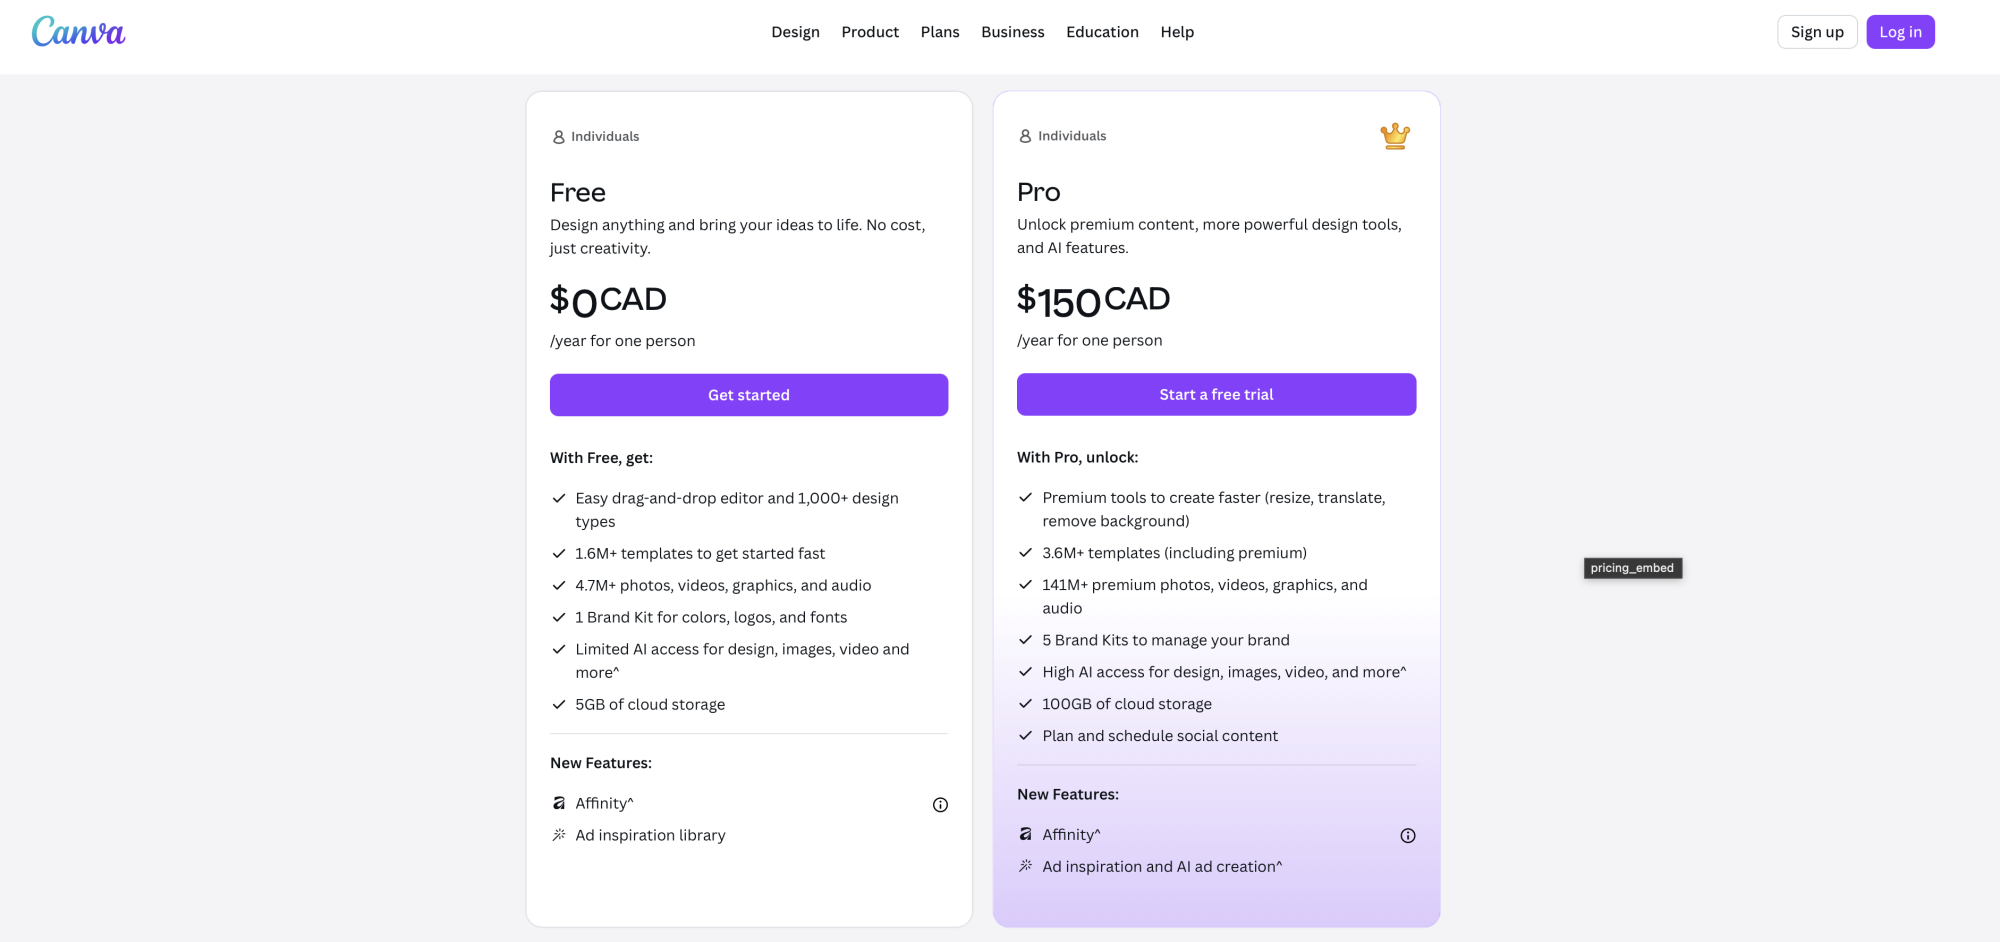Click the Sign up button

pos(1816,32)
